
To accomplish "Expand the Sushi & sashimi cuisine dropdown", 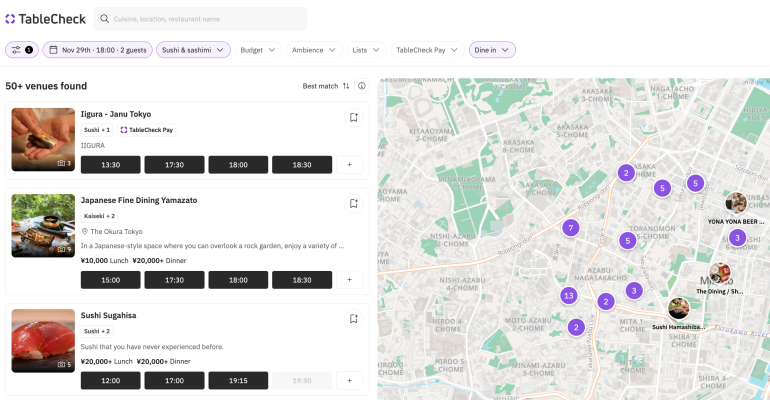I will coord(193,50).
